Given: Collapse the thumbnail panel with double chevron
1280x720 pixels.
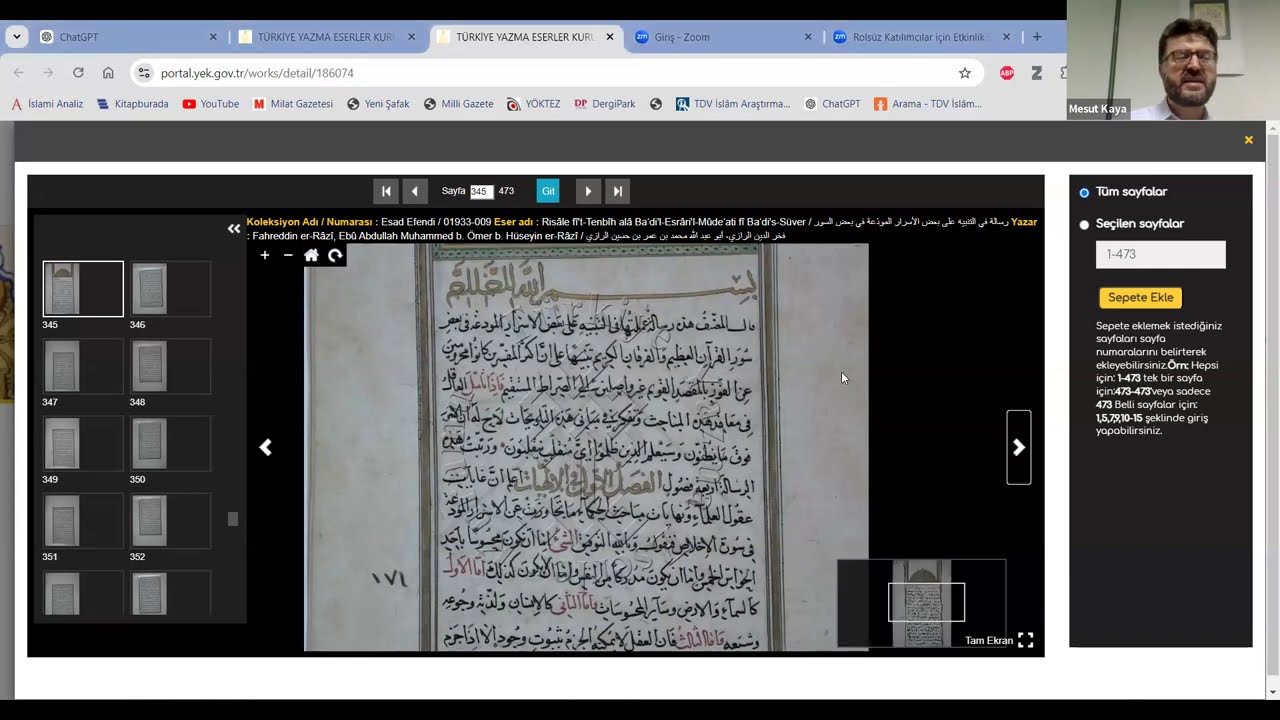Looking at the screenshot, I should click(234, 229).
